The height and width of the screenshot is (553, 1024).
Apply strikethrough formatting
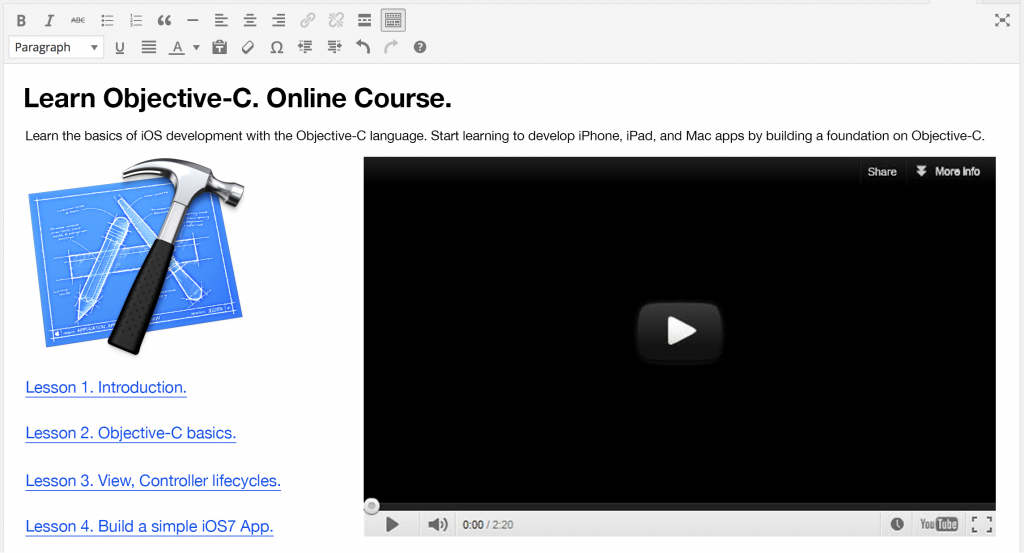point(78,21)
